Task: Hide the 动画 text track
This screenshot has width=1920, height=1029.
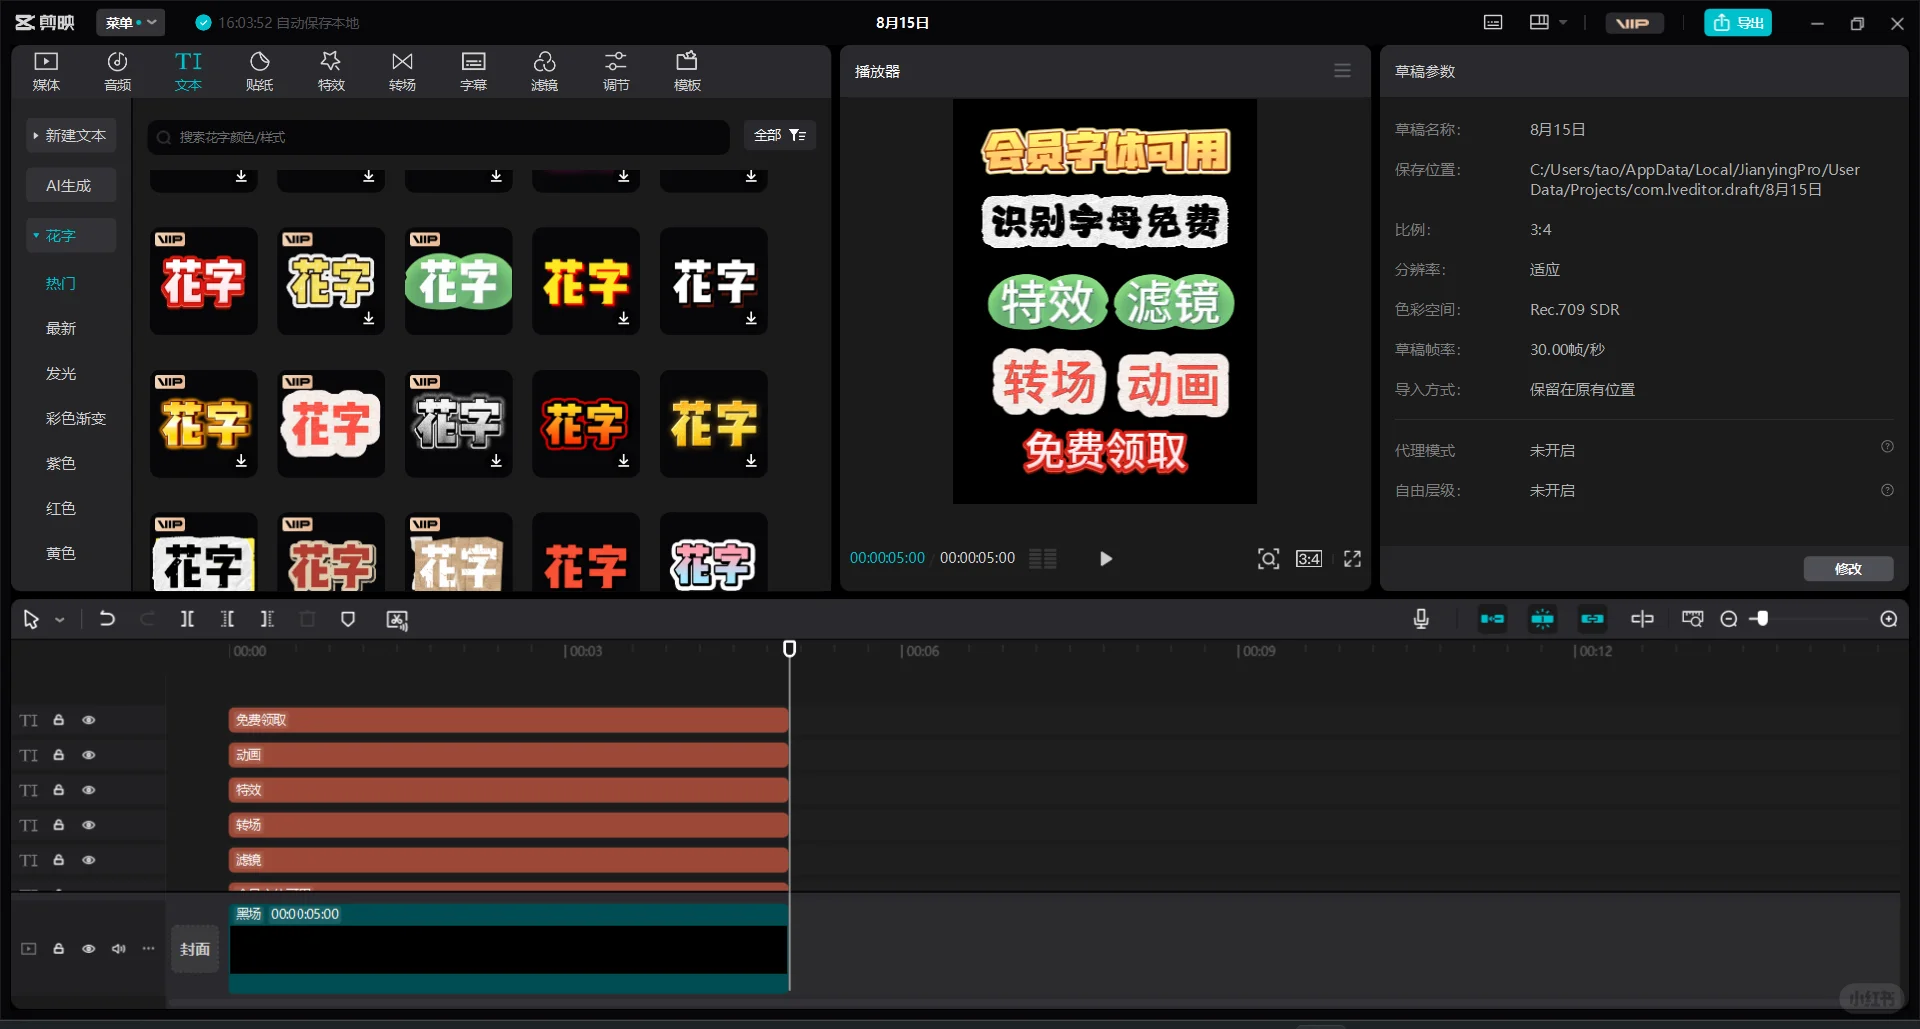Action: (x=89, y=755)
